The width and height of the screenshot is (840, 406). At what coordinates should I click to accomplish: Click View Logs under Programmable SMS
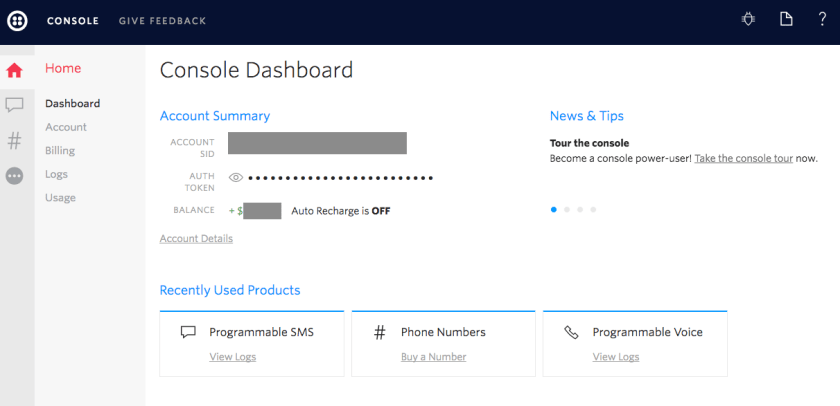pos(232,357)
